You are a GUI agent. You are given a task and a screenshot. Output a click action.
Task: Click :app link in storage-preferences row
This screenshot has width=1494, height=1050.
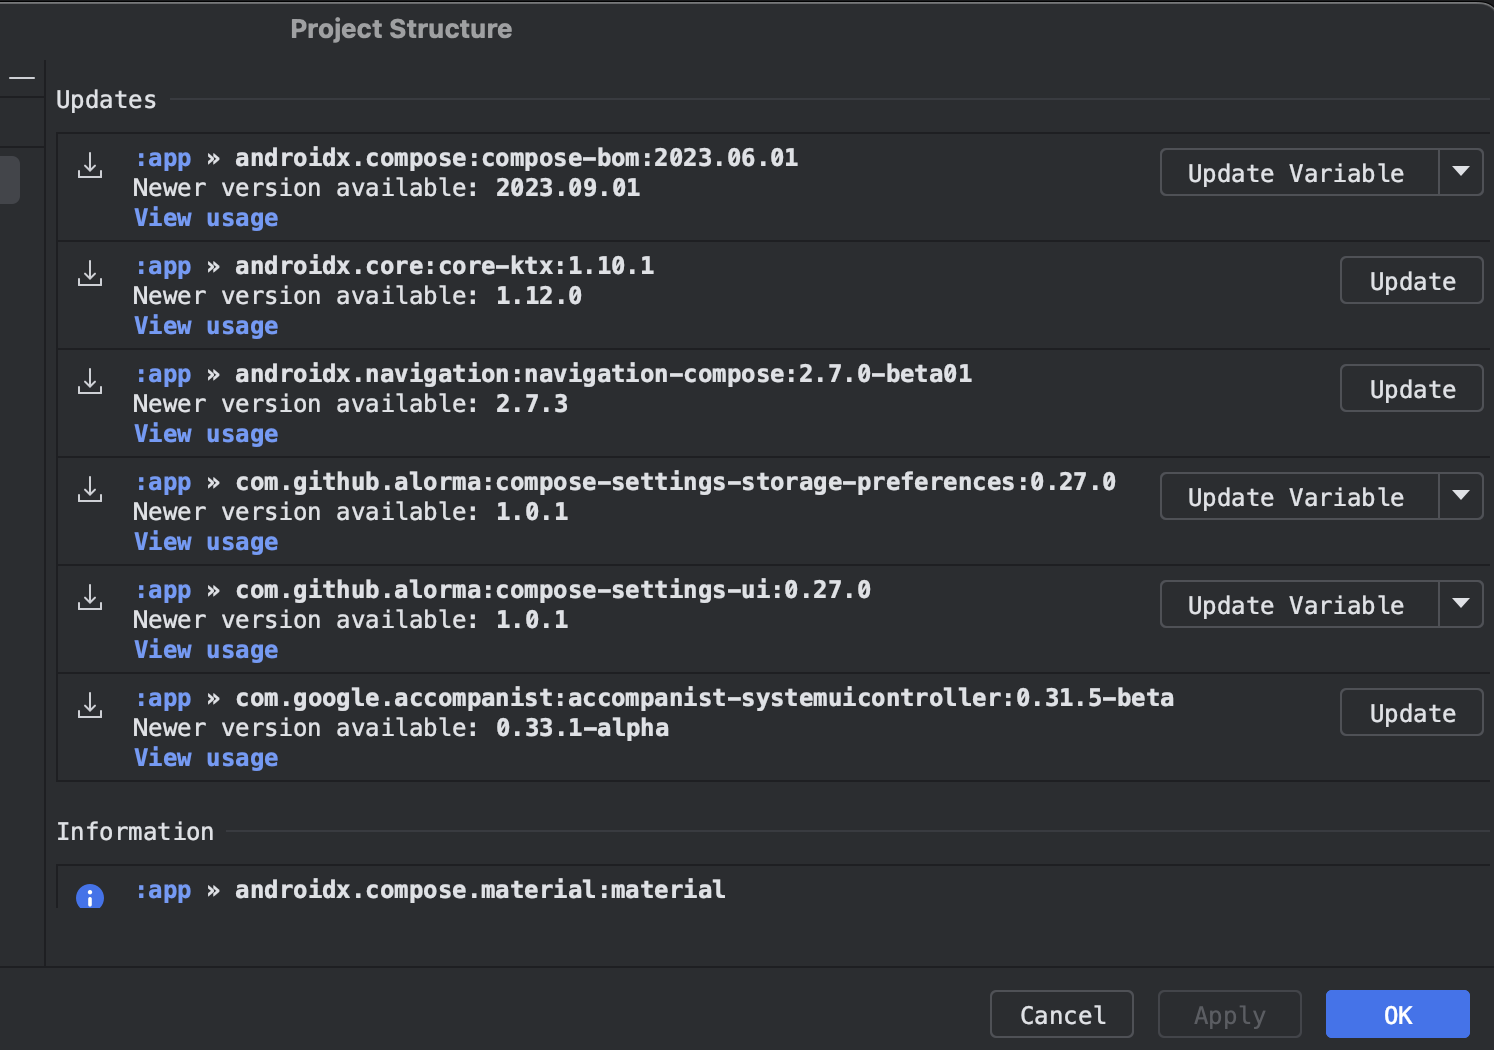point(163,482)
